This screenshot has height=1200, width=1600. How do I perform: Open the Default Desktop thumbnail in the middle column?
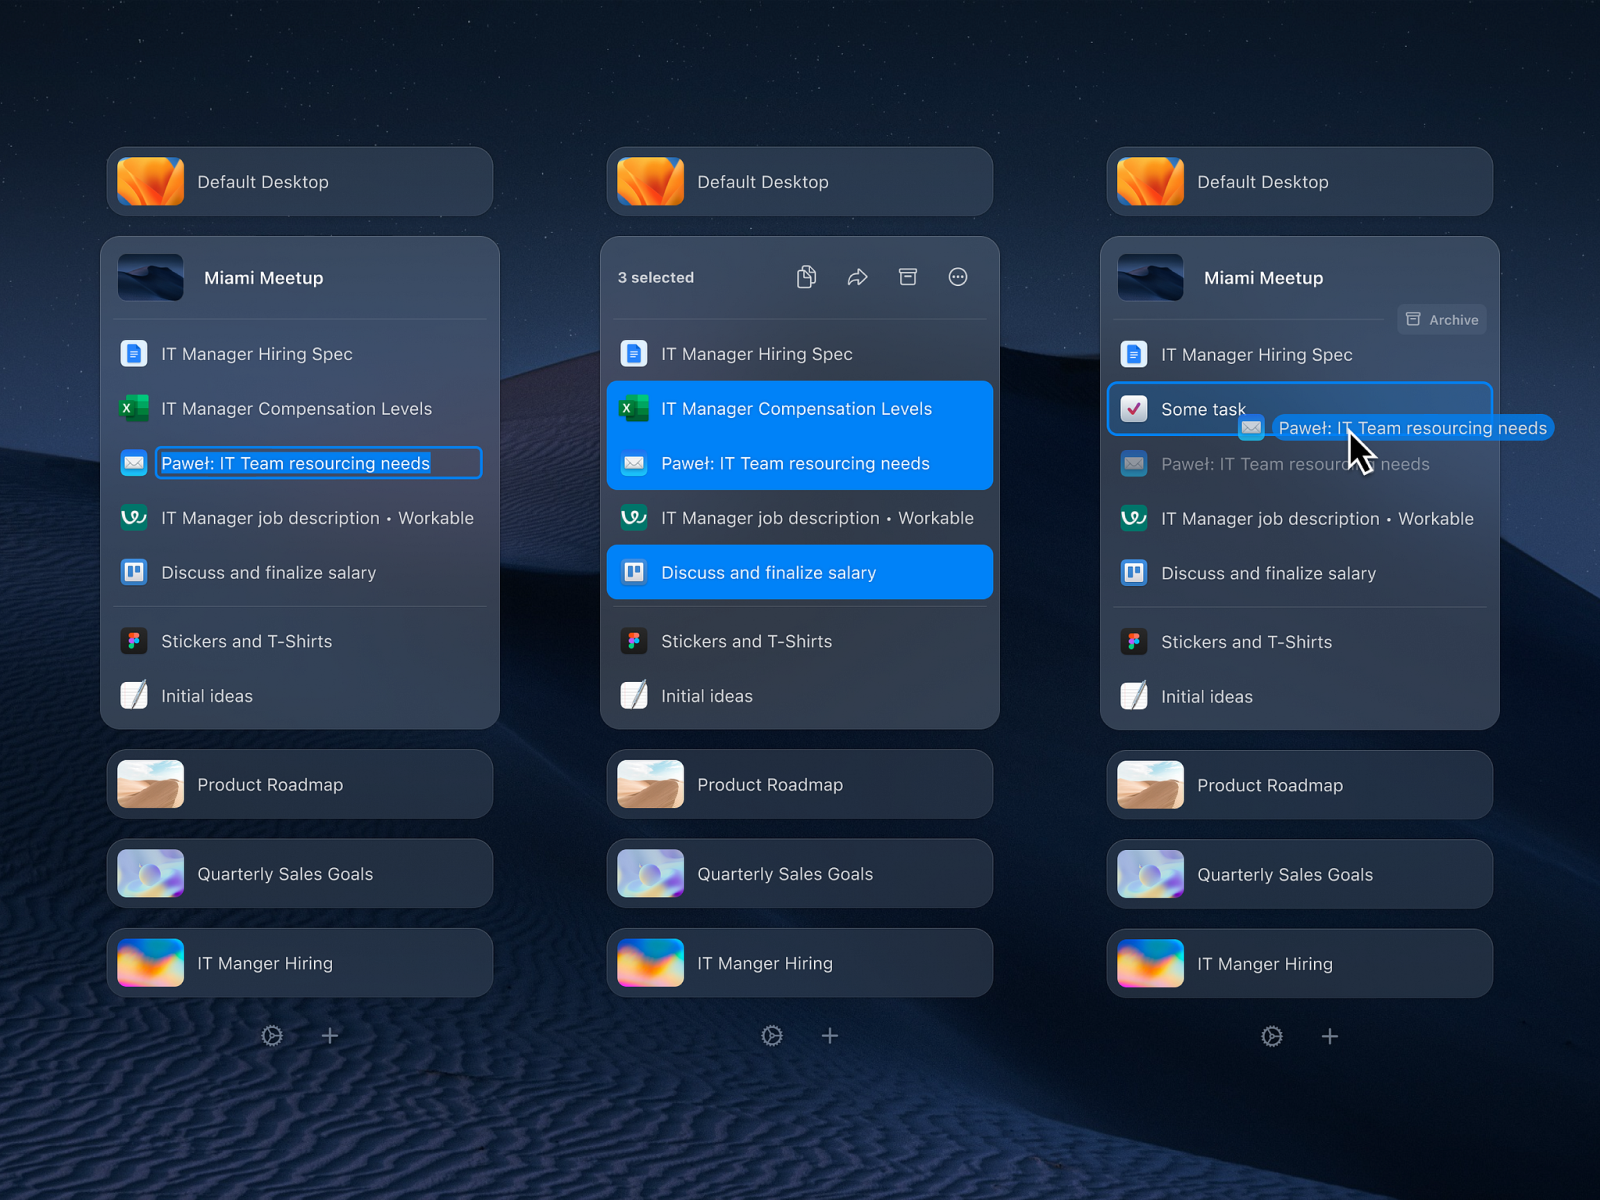click(651, 181)
